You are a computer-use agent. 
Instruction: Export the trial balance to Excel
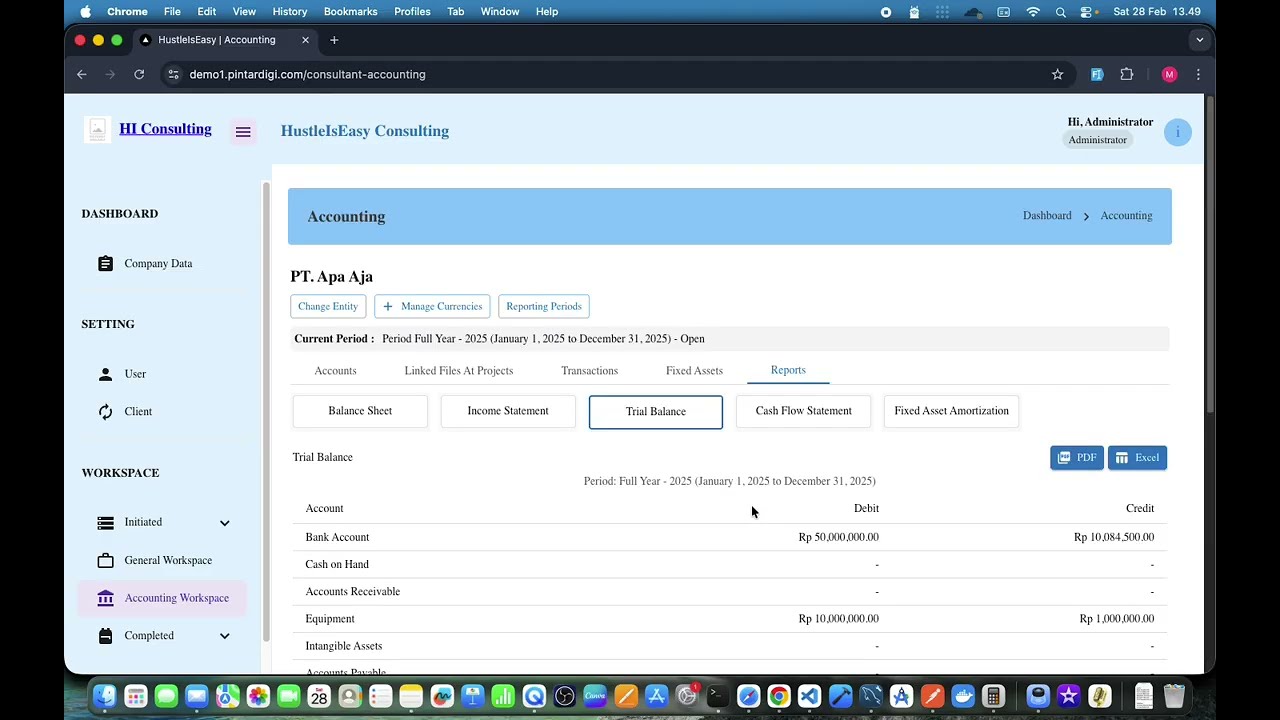tap(1137, 458)
